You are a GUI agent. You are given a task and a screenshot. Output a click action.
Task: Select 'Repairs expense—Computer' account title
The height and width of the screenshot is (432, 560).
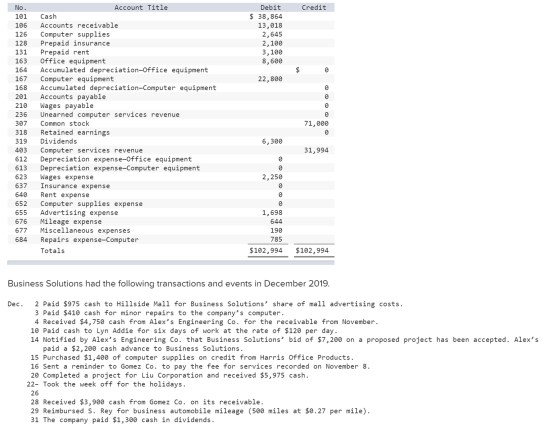point(89,240)
